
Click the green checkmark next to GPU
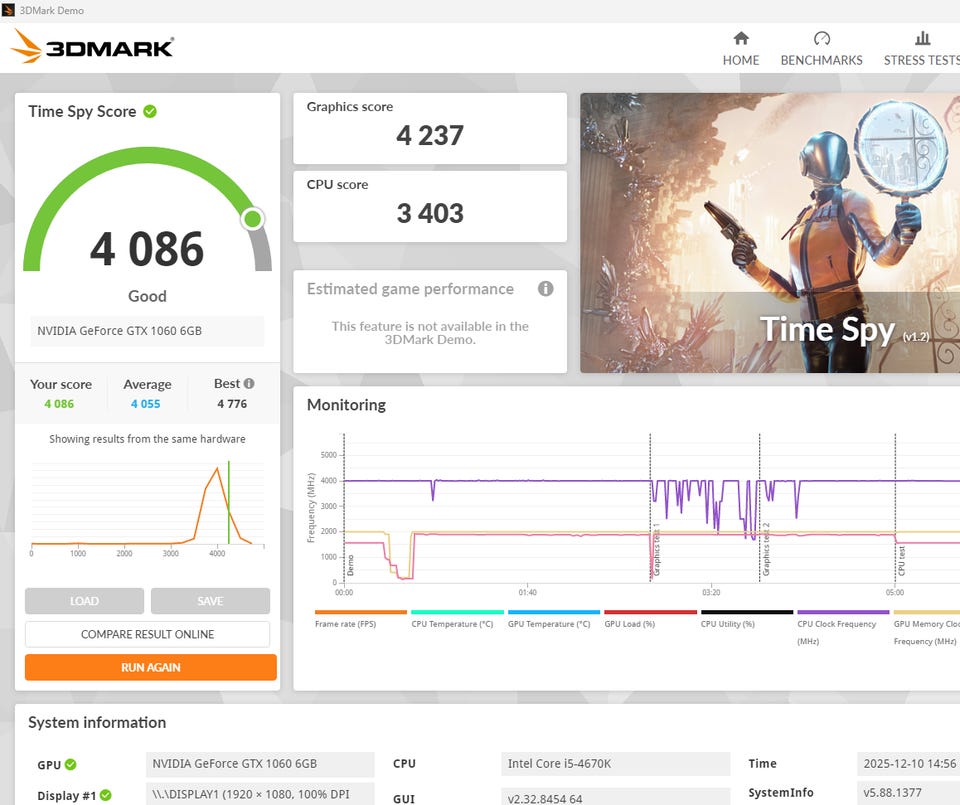pyautogui.click(x=70, y=764)
